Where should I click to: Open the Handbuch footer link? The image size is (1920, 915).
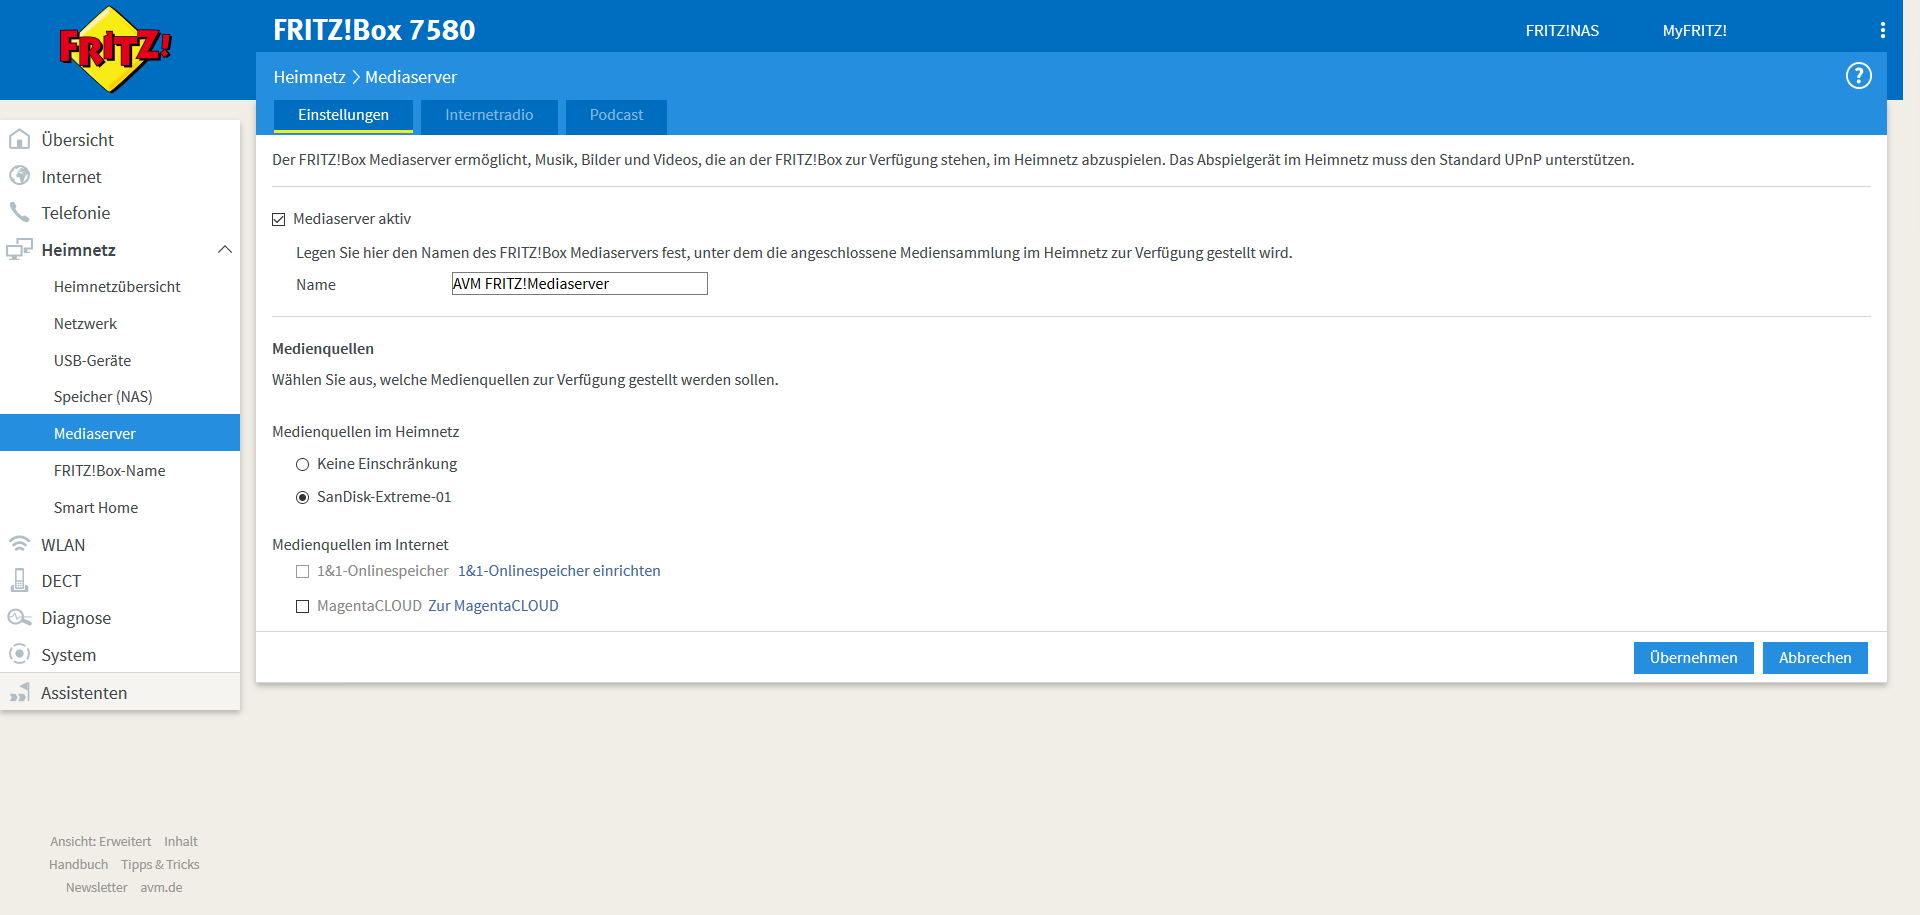click(x=78, y=864)
